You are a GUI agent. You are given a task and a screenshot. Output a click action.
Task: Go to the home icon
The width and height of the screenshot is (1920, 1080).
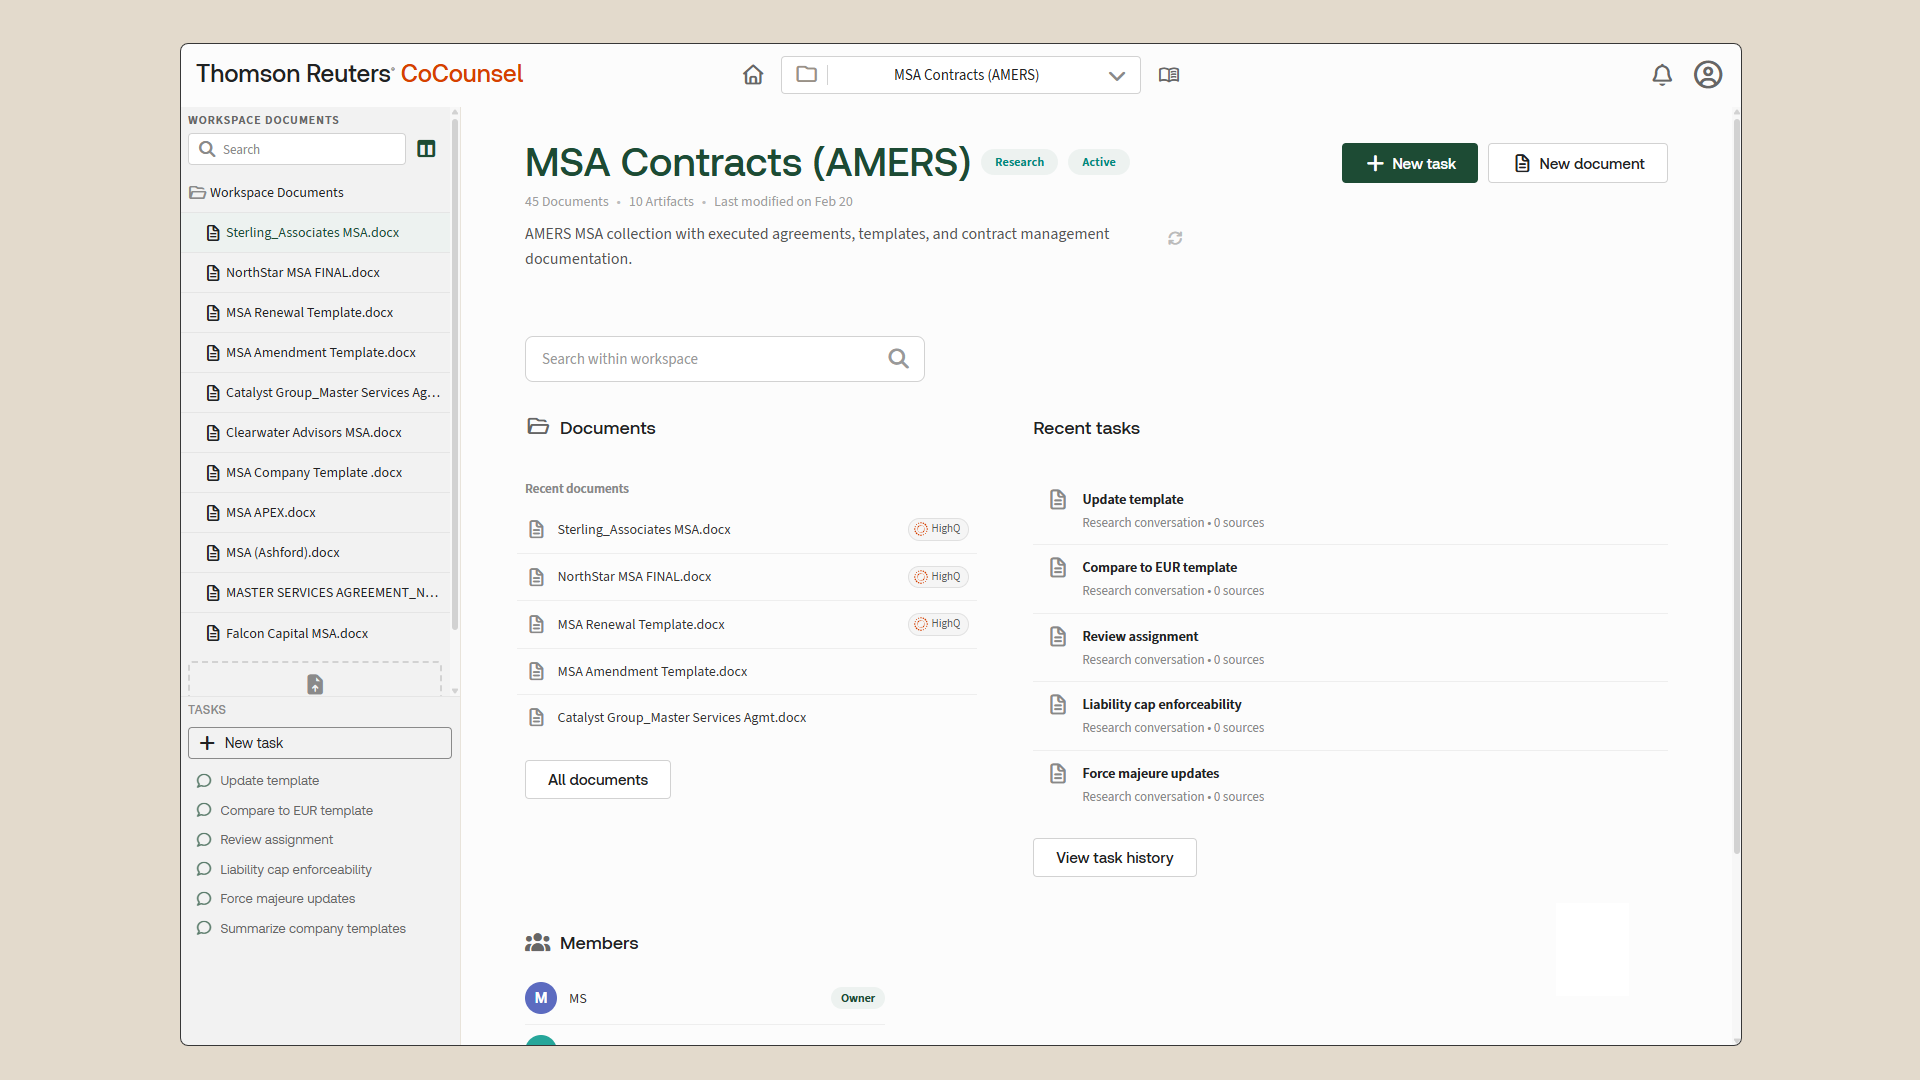pyautogui.click(x=753, y=75)
